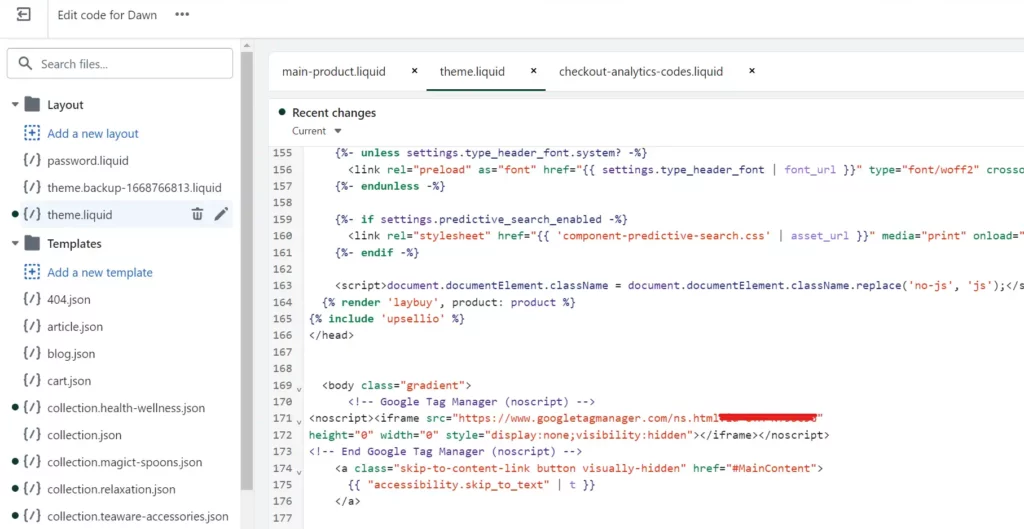Screen dimensions: 1024x529
Task: Click line number 163 in gutter
Action: 282,285
